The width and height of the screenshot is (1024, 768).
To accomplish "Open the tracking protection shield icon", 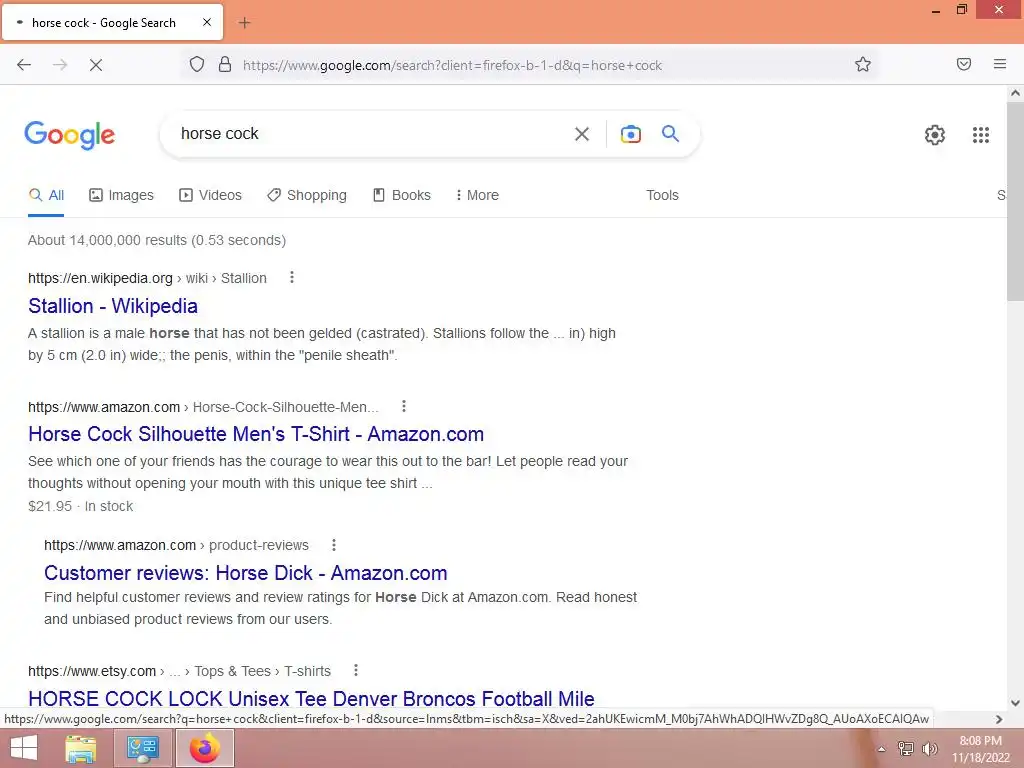I will (x=197, y=65).
